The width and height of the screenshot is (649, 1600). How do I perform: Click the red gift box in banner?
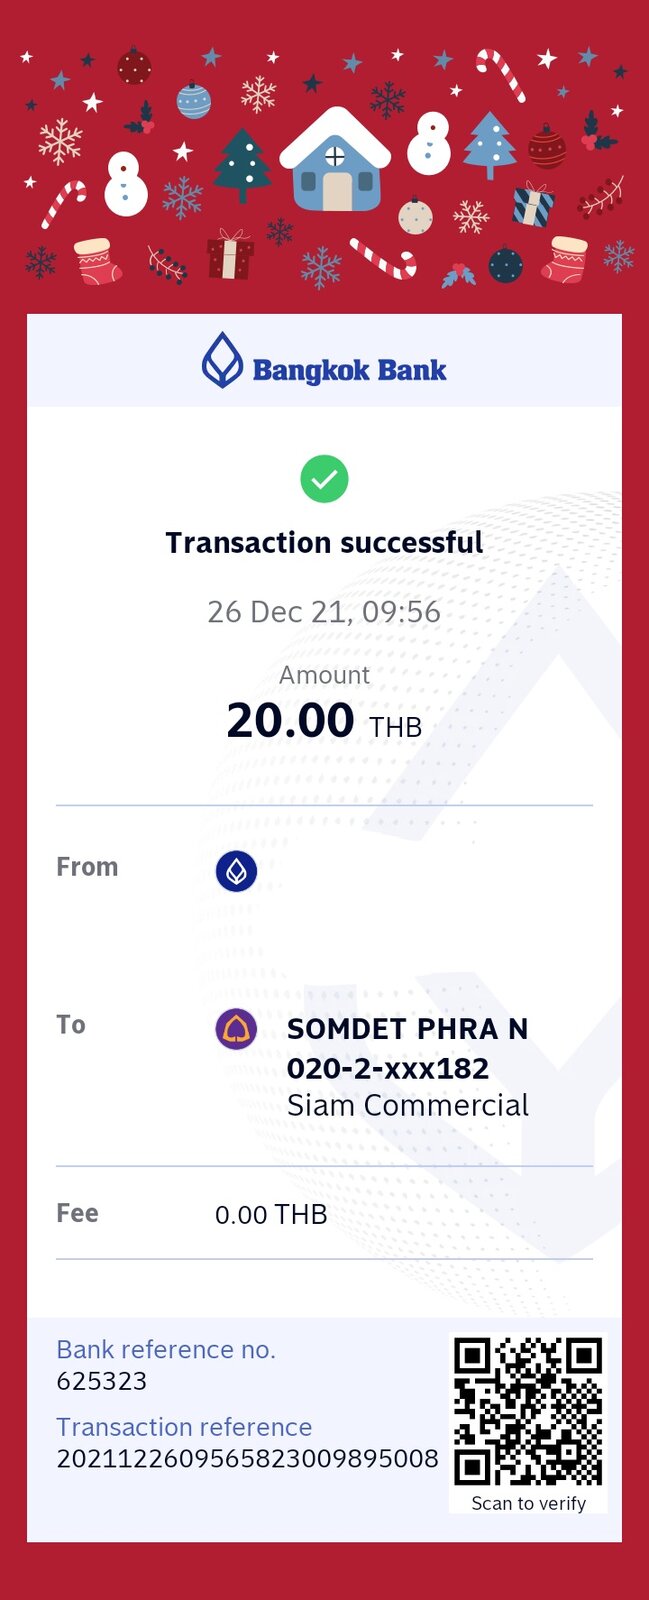click(230, 255)
